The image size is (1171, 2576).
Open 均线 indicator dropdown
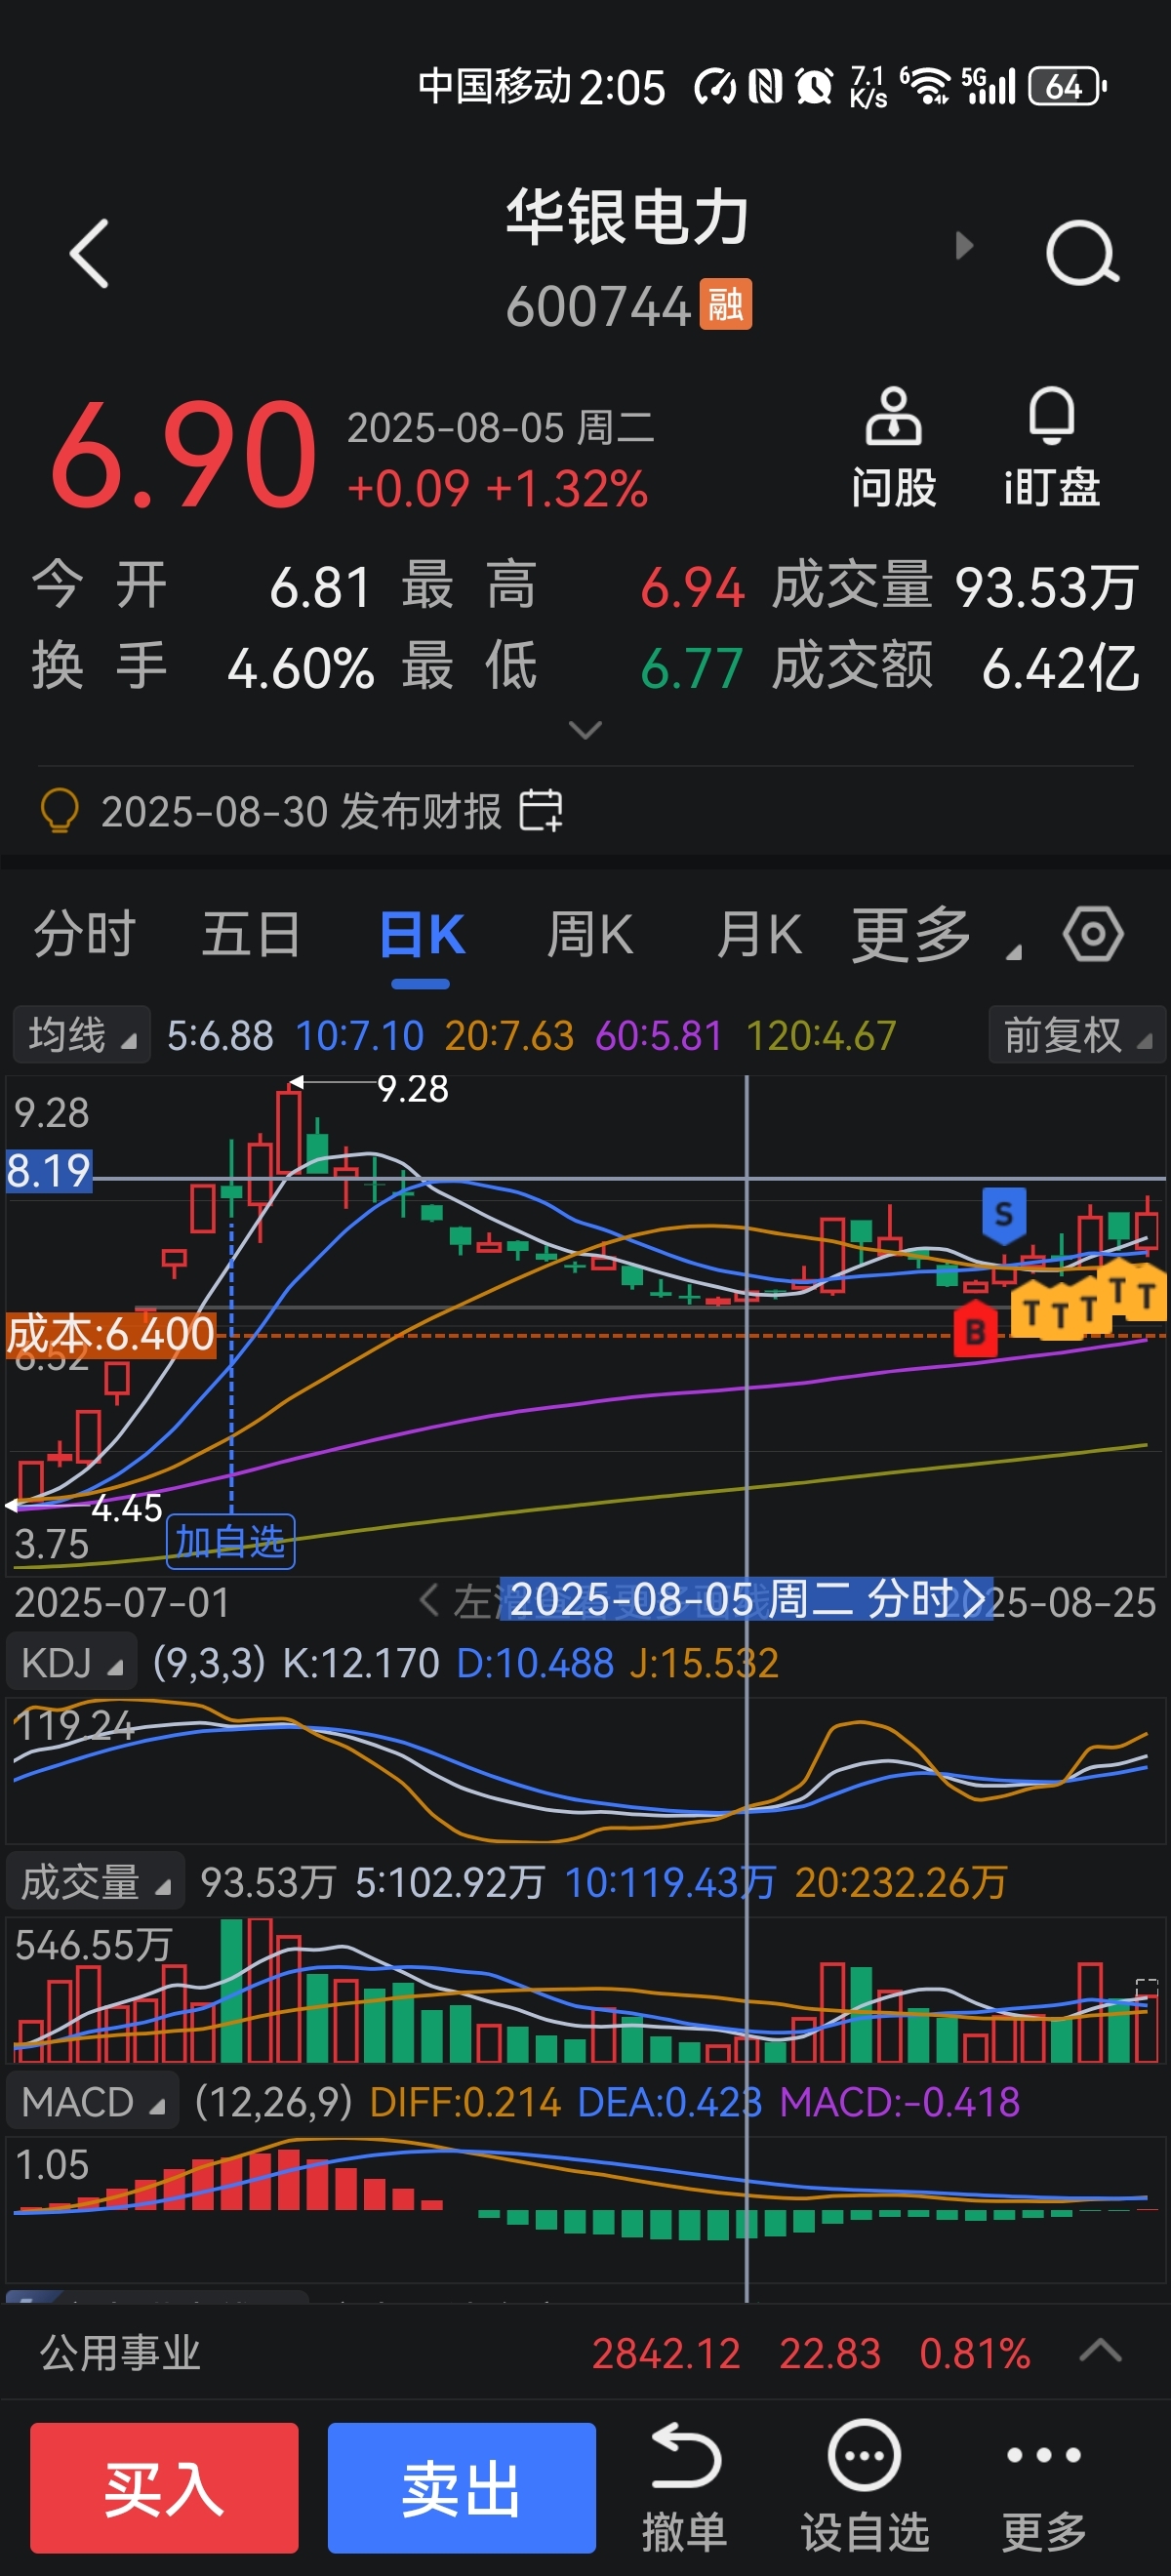click(x=82, y=1035)
